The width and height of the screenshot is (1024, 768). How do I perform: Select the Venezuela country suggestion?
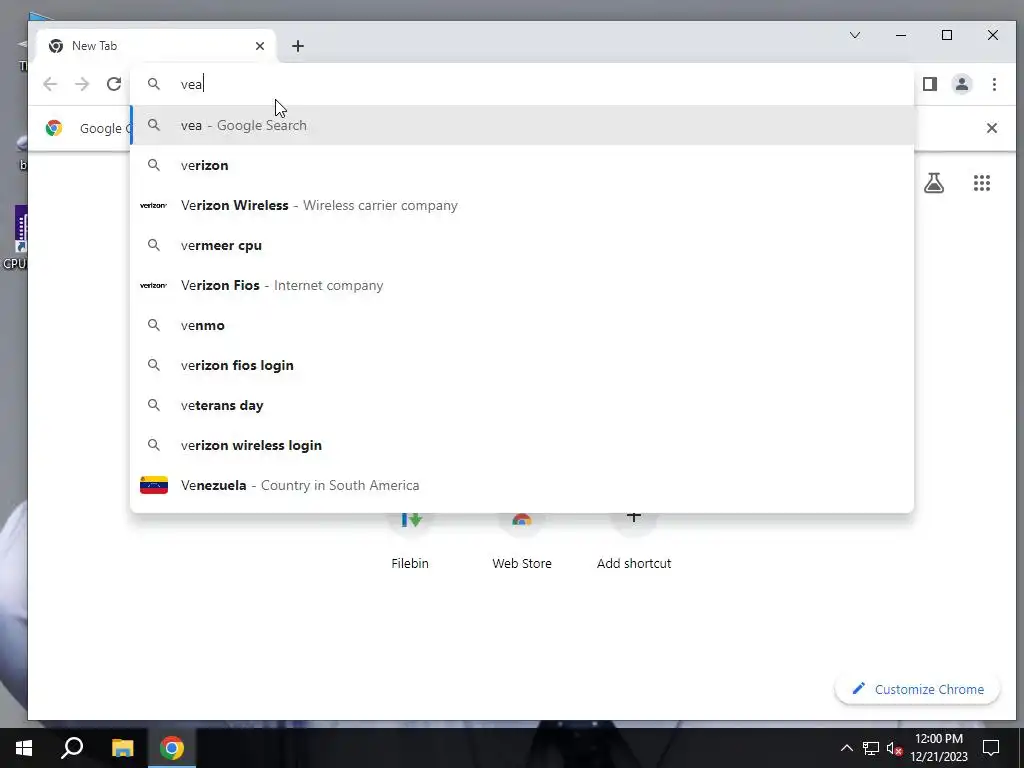(x=522, y=485)
